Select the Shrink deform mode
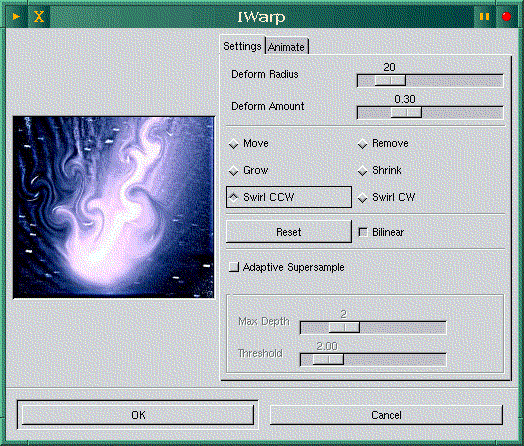This screenshot has height=446, width=524. pos(380,170)
